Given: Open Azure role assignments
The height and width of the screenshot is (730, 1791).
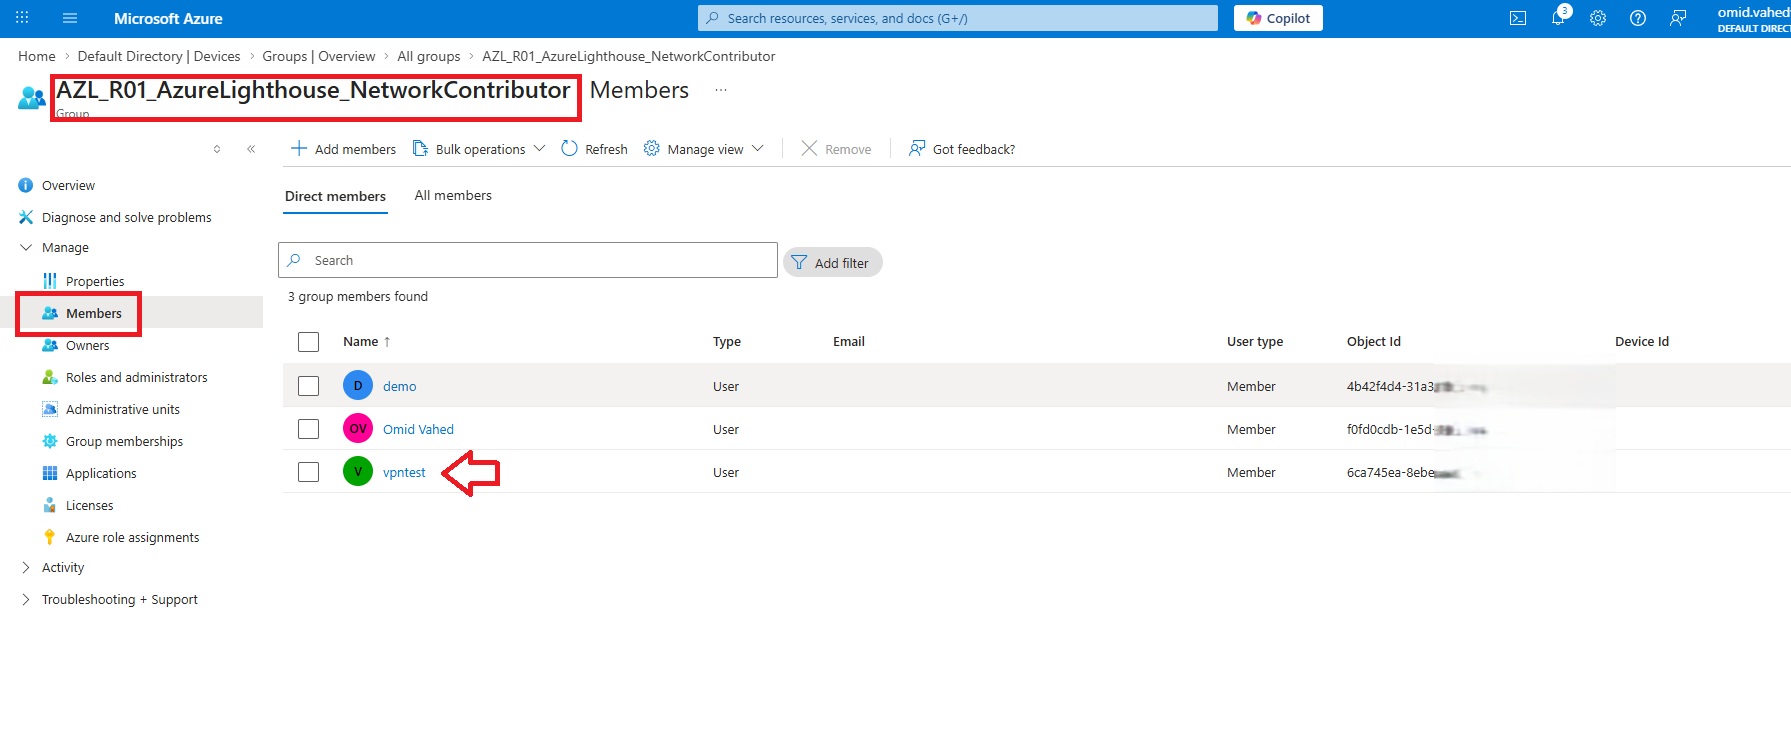Looking at the screenshot, I should (x=132, y=537).
